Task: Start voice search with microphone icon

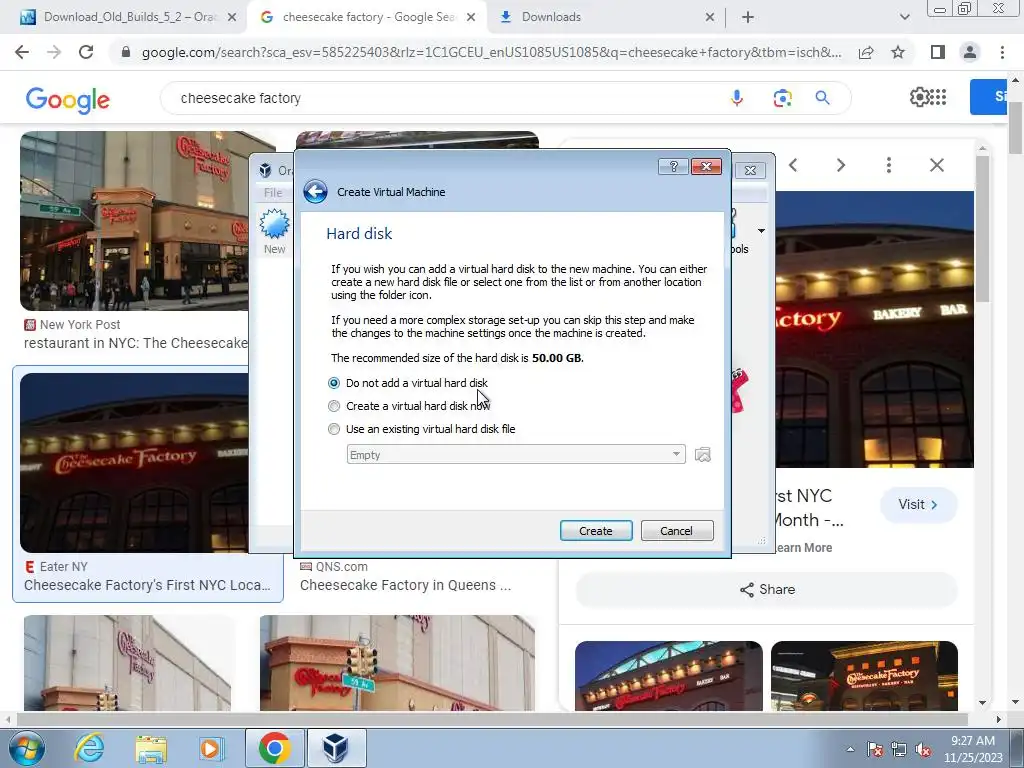Action: pyautogui.click(x=737, y=98)
